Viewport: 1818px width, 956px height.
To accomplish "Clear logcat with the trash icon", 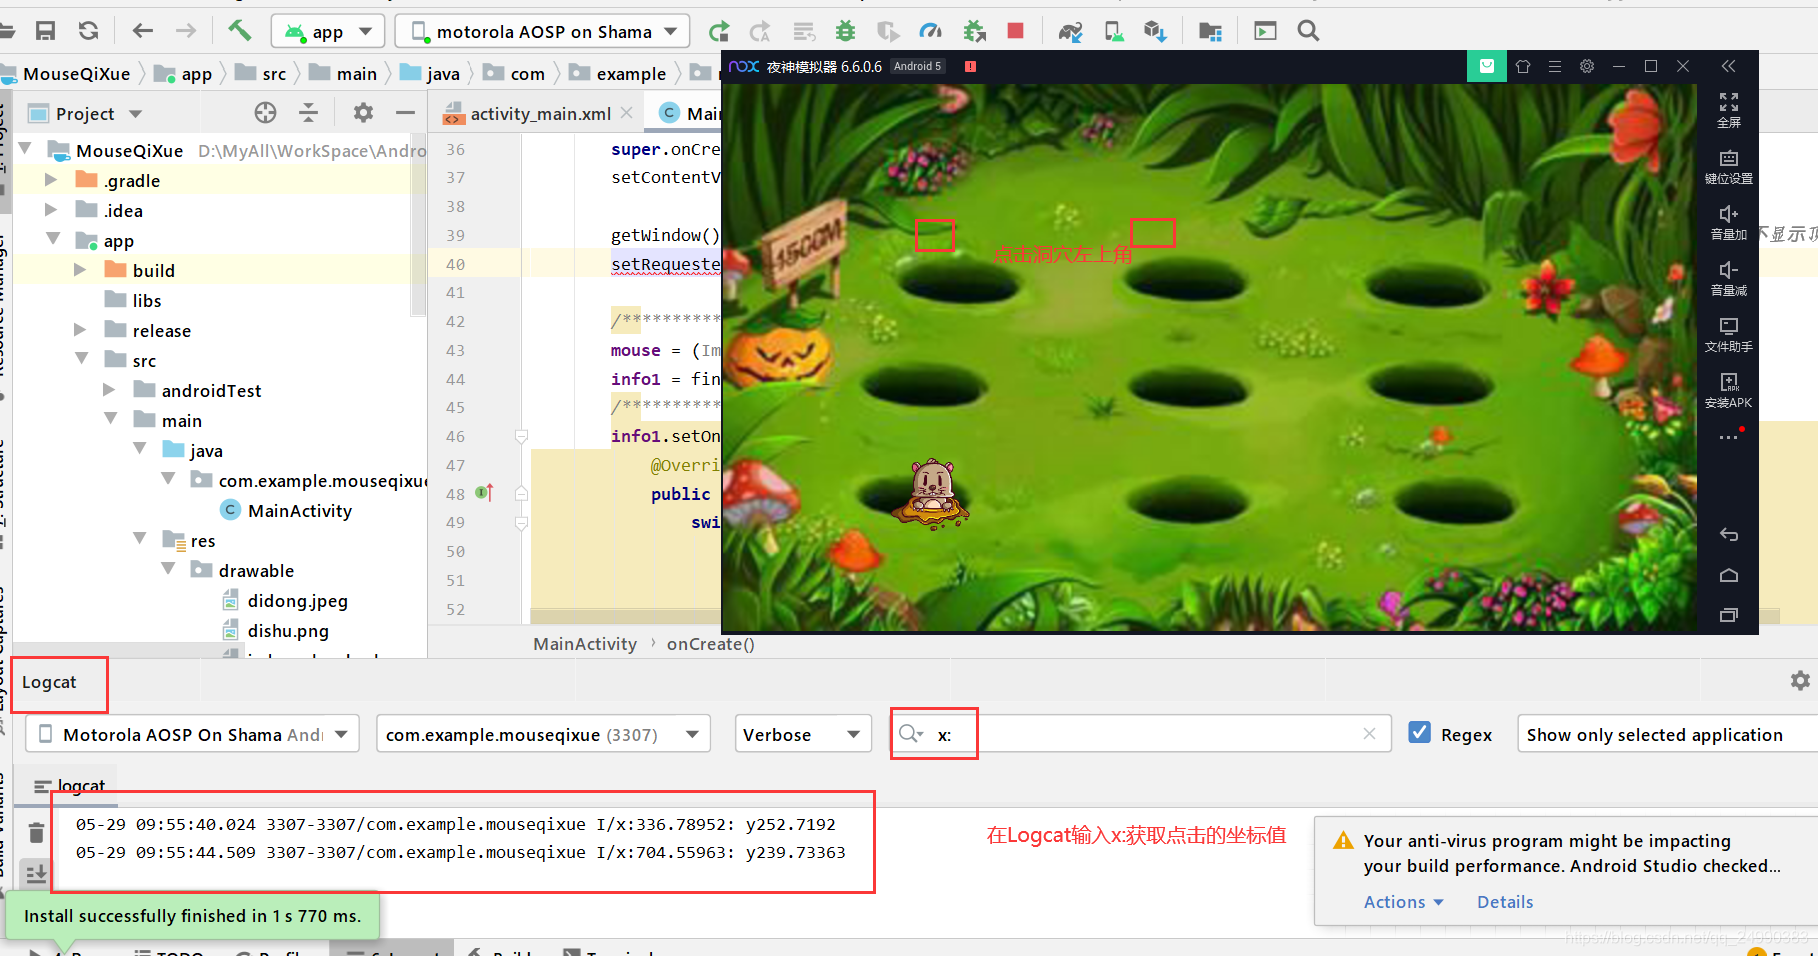I will tap(36, 833).
